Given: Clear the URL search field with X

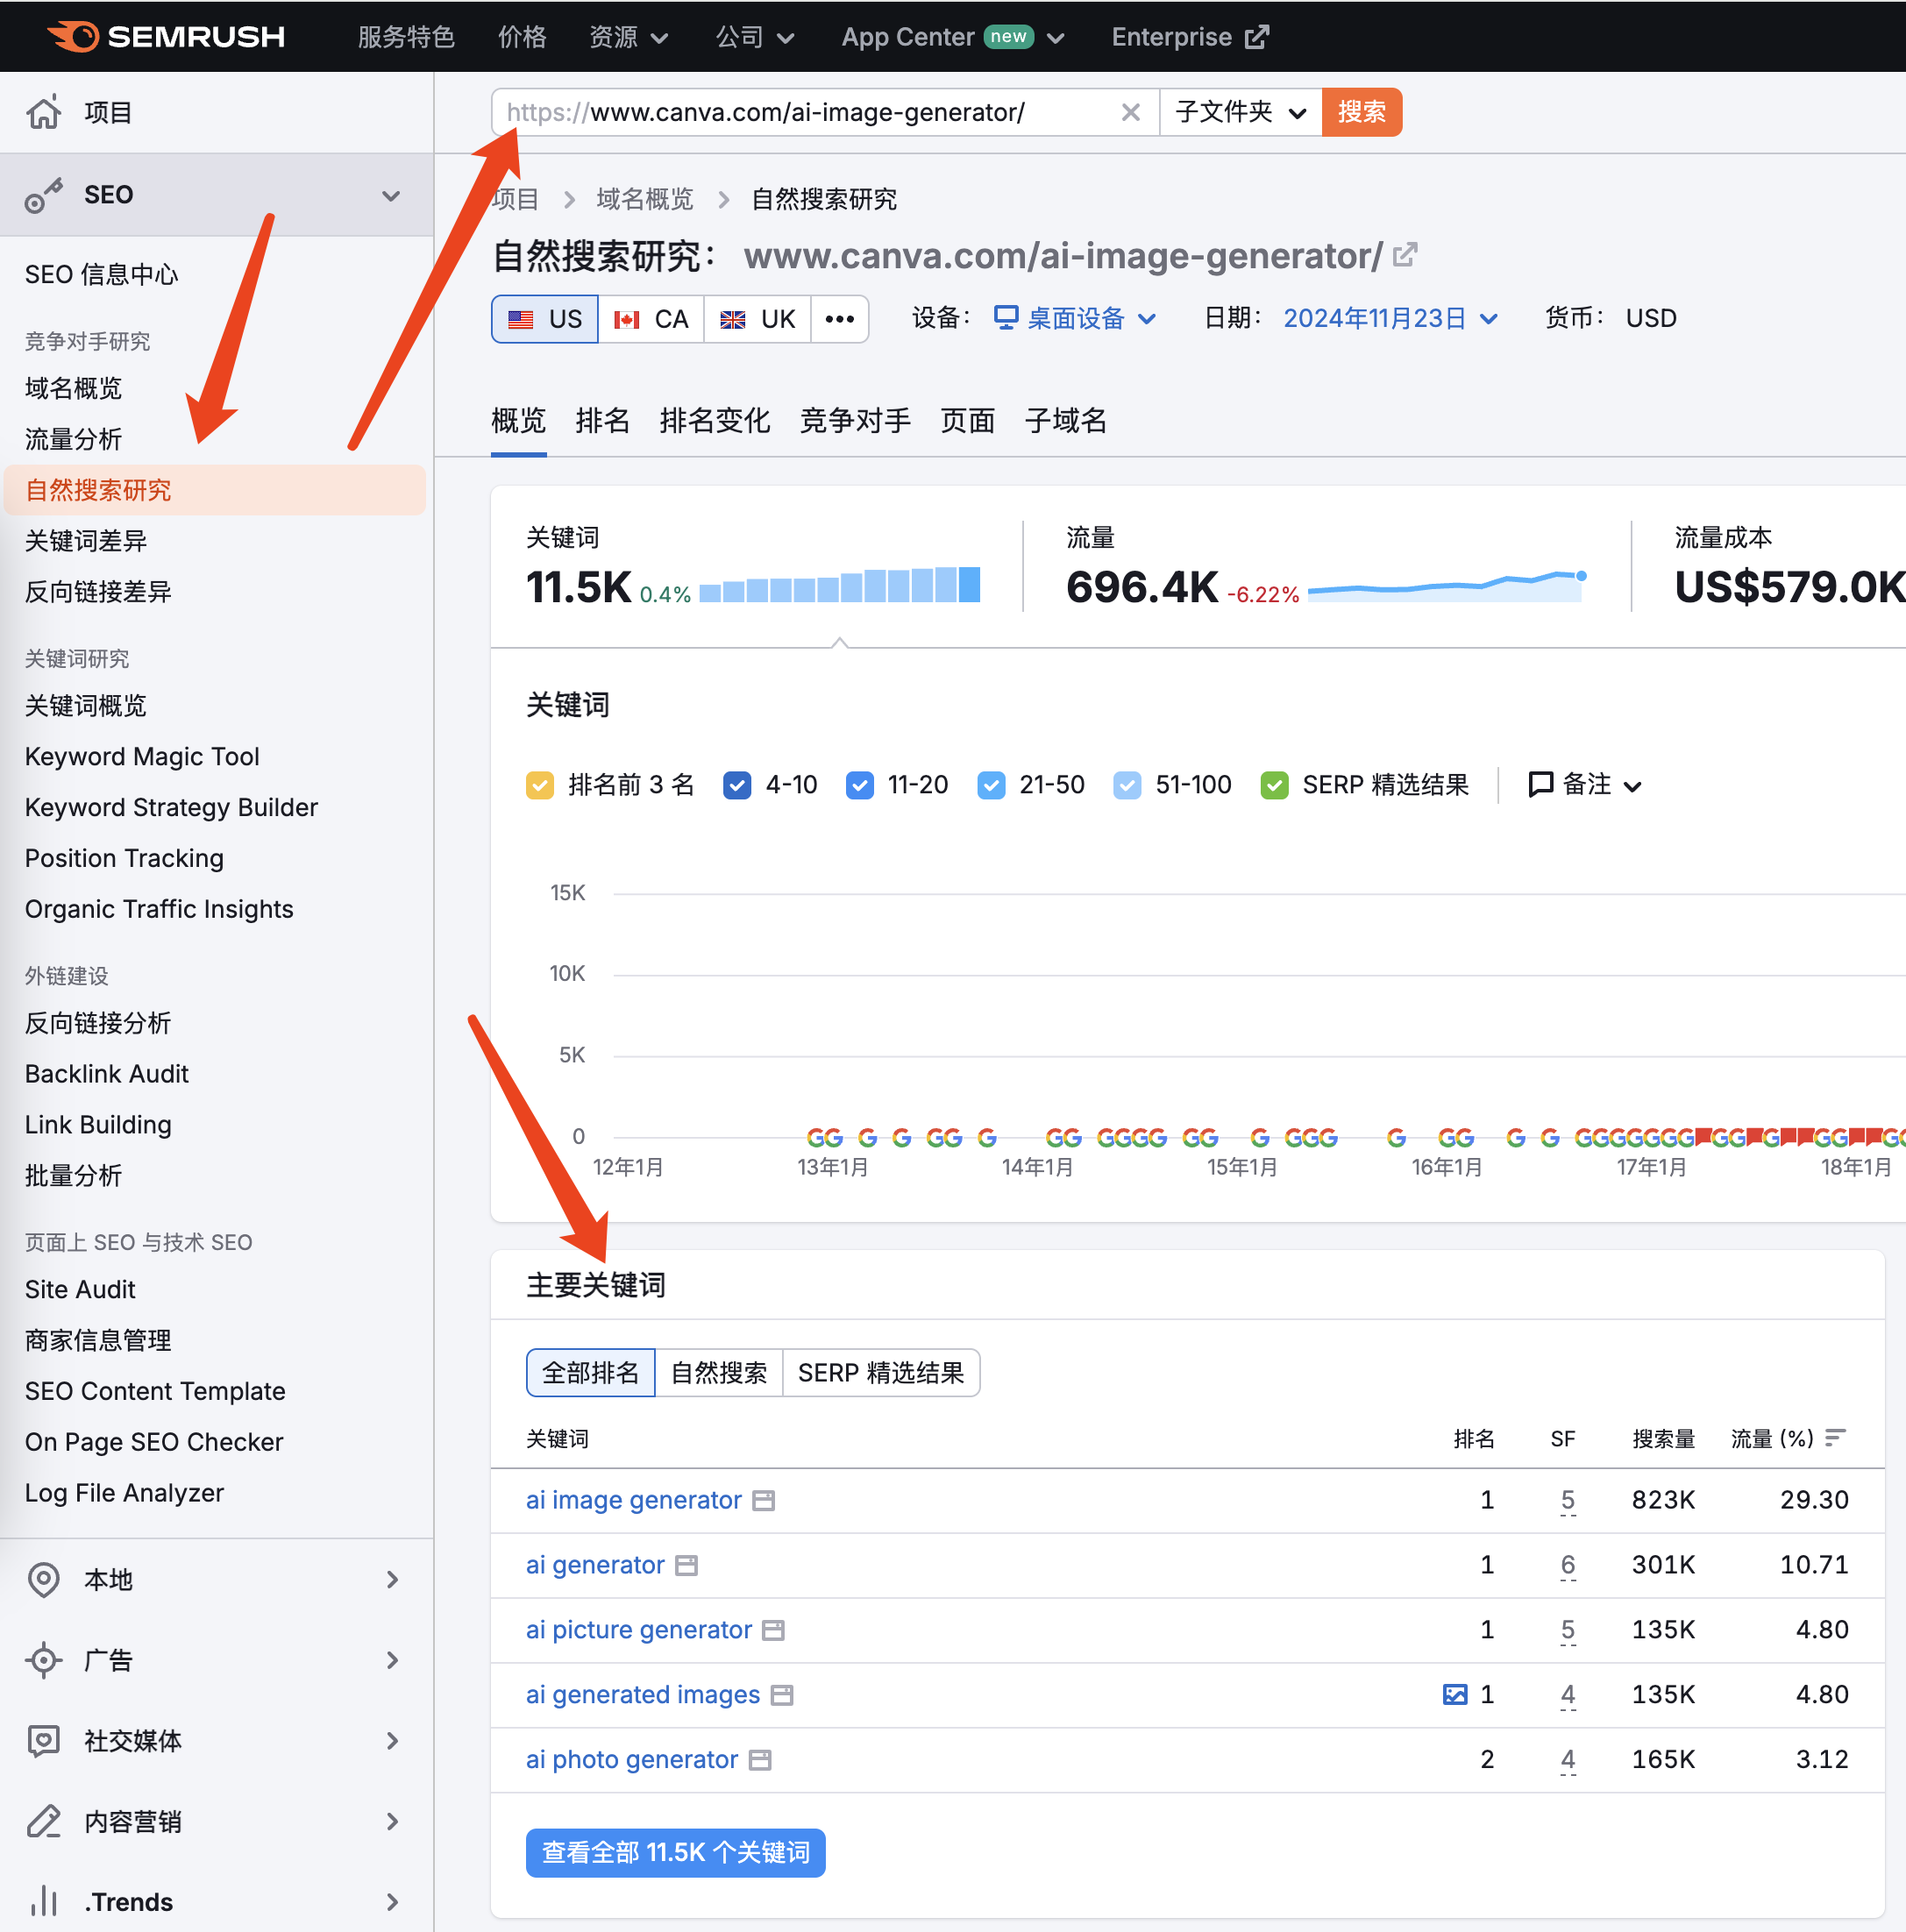Looking at the screenshot, I should tap(1130, 112).
